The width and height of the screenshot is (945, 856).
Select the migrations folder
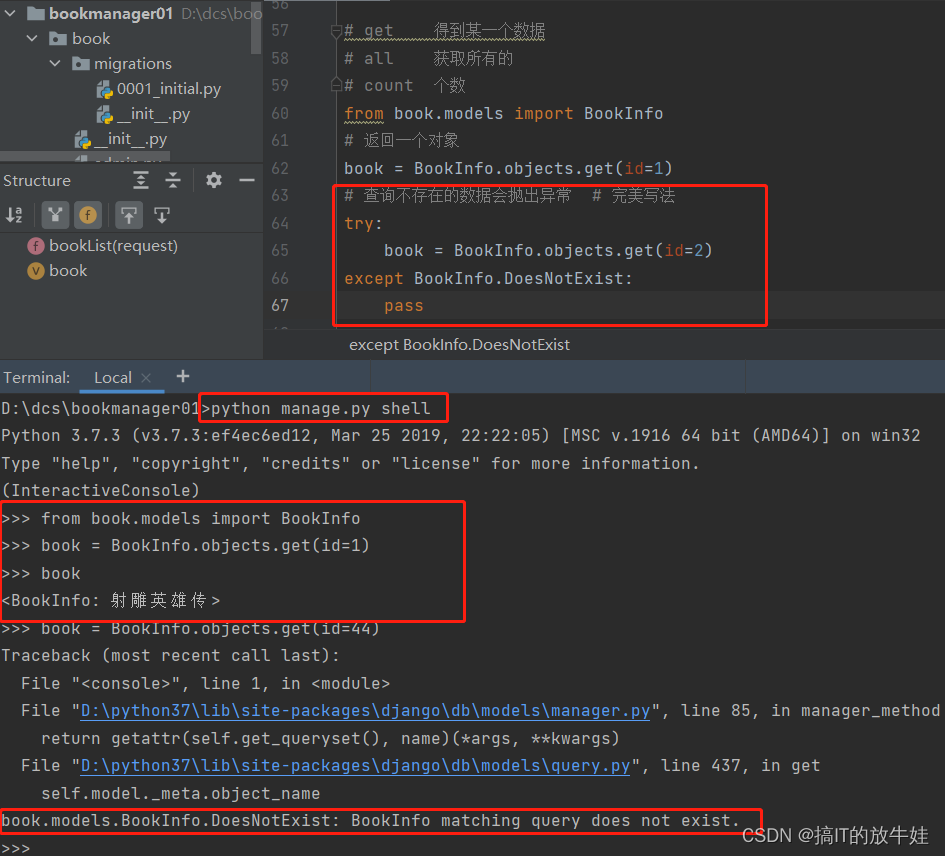[133, 63]
